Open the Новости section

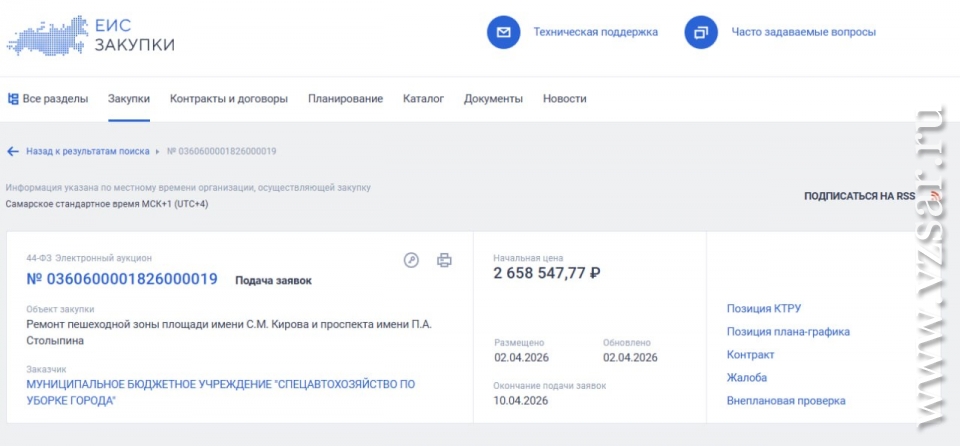tap(564, 99)
